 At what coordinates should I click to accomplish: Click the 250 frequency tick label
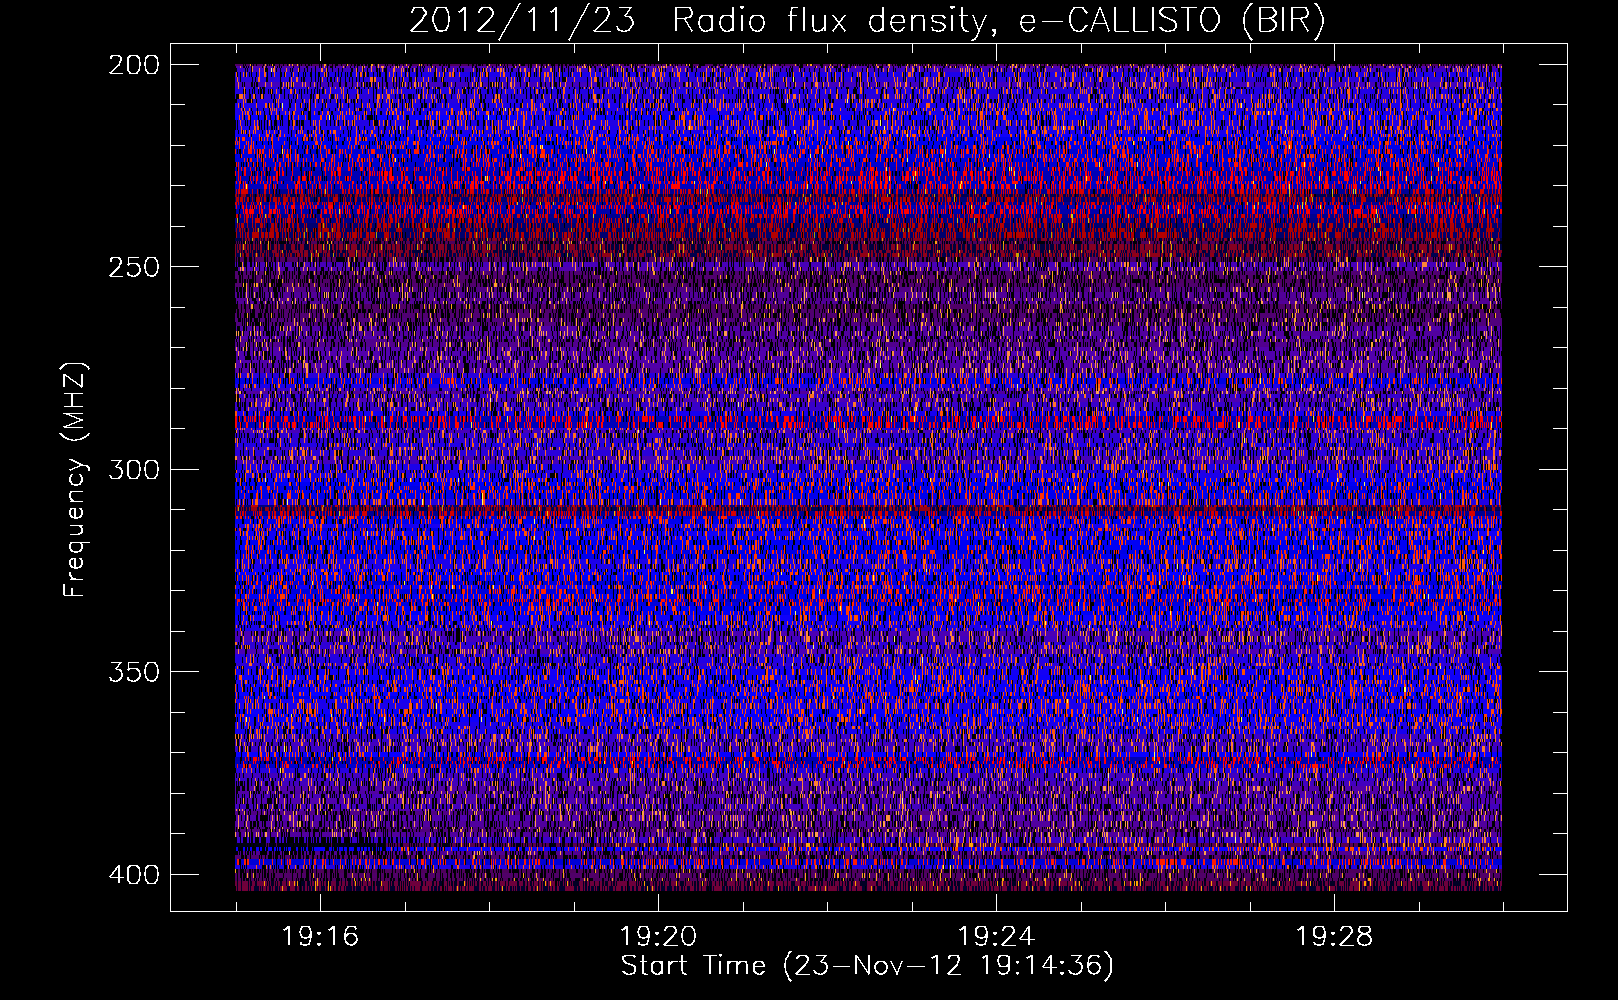[x=133, y=267]
